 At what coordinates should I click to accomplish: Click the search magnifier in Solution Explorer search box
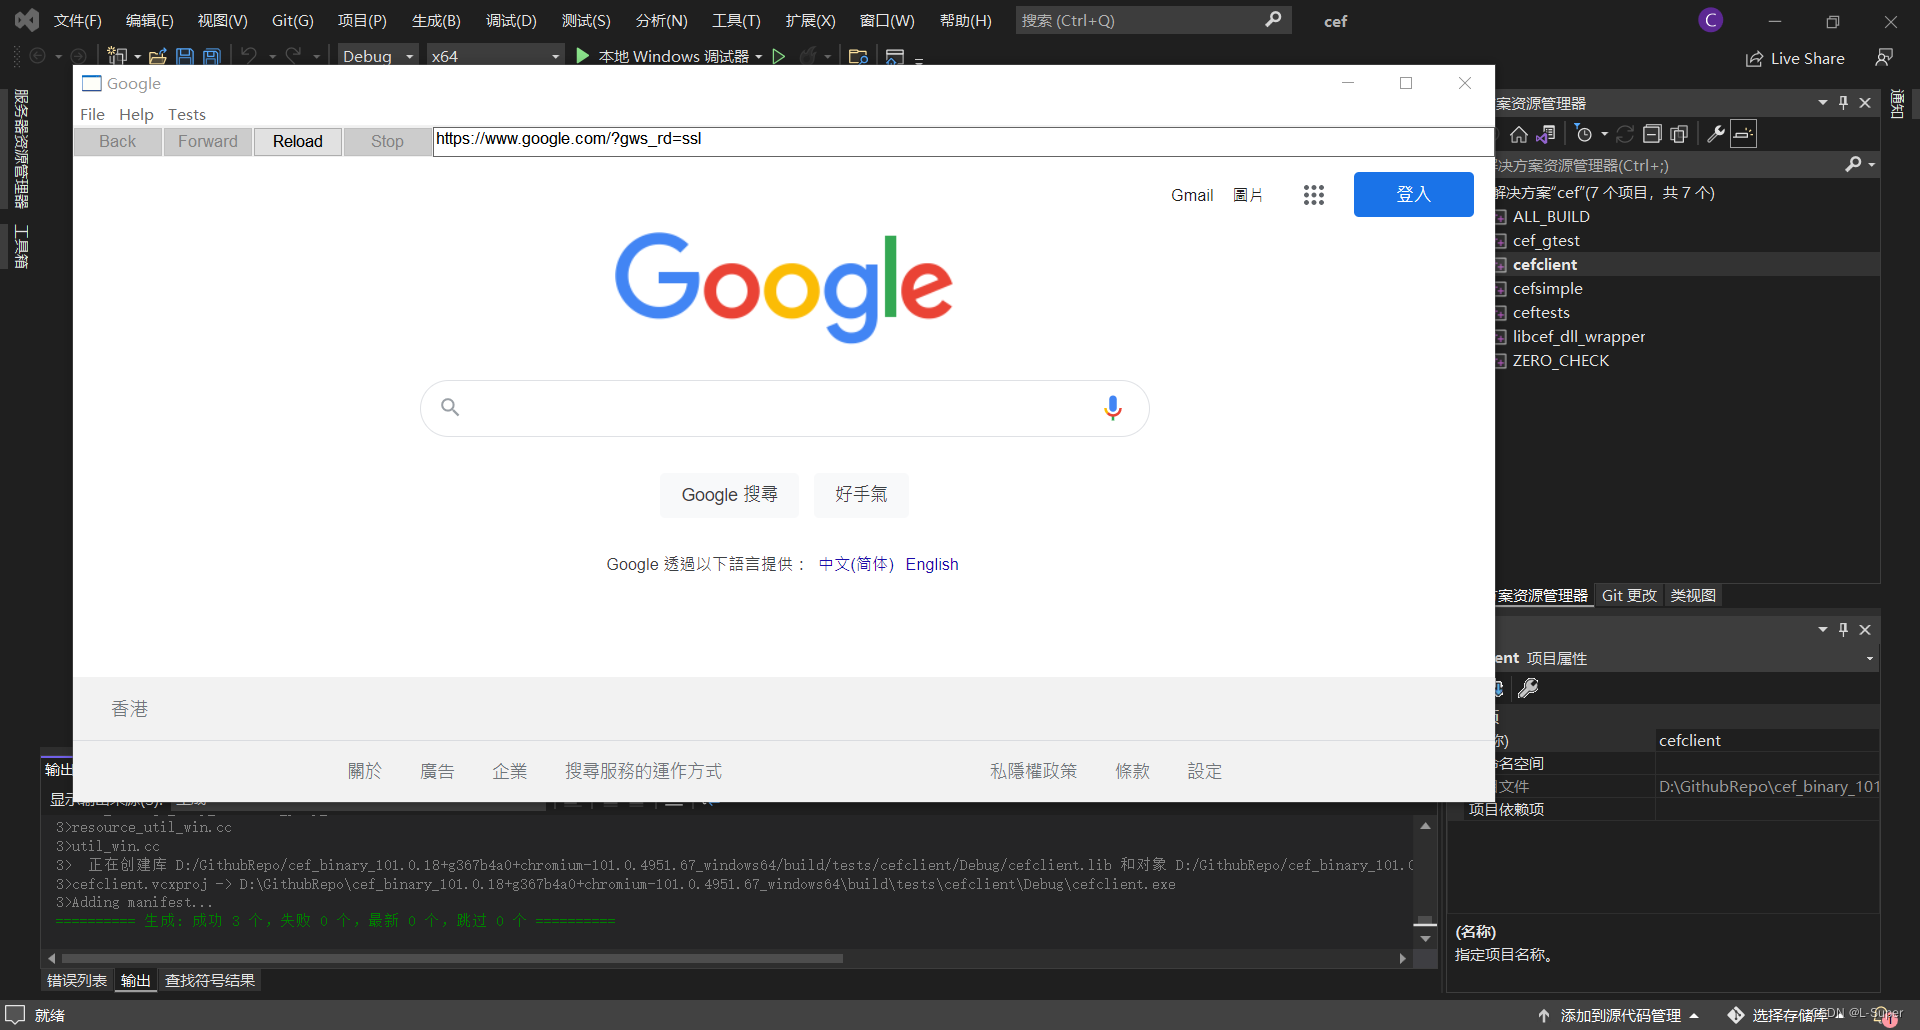tap(1853, 164)
